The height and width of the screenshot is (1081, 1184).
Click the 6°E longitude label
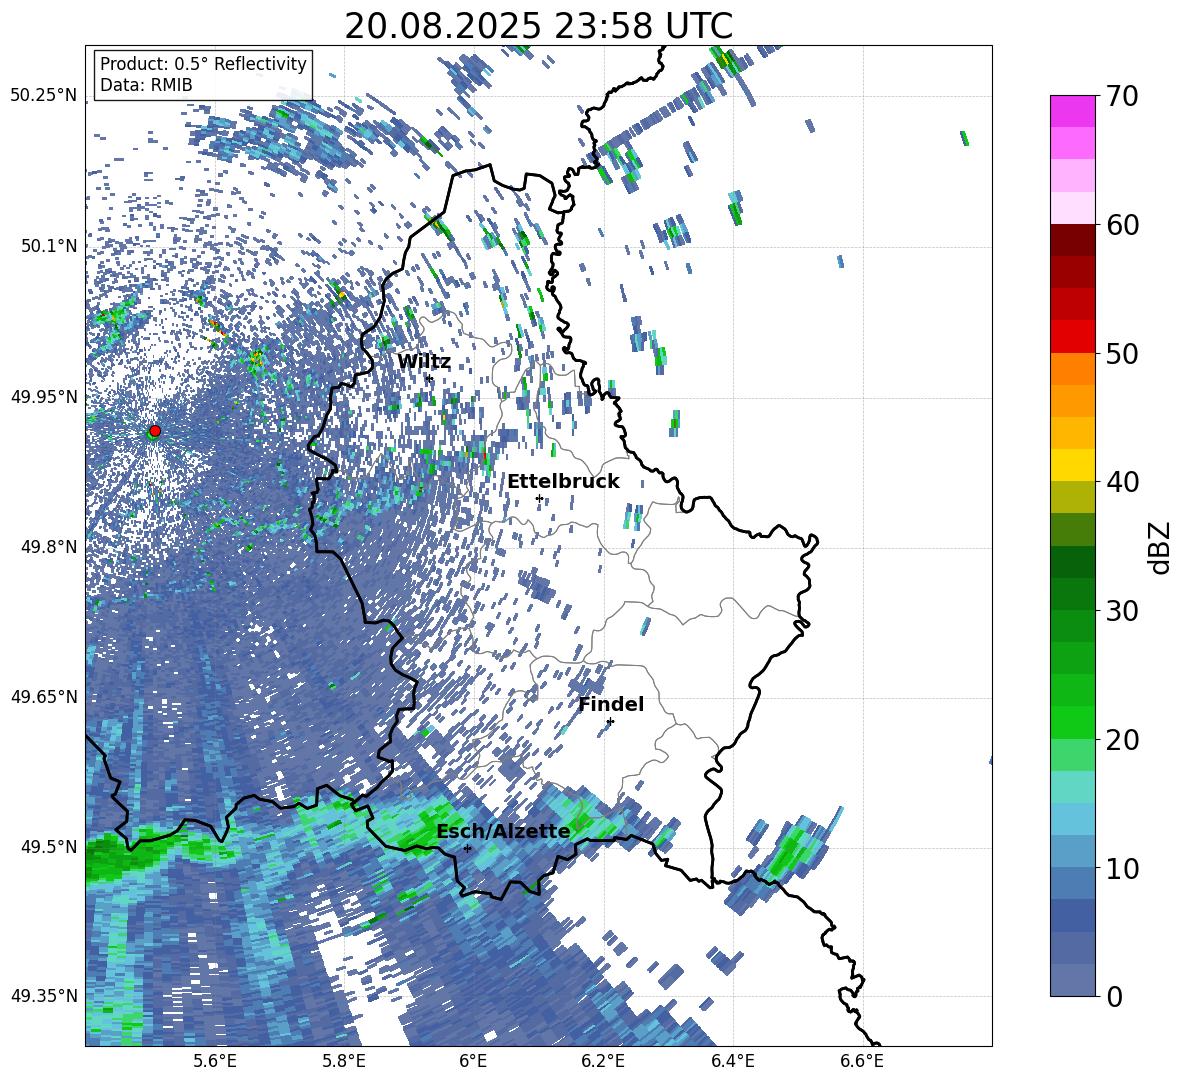tap(473, 1061)
